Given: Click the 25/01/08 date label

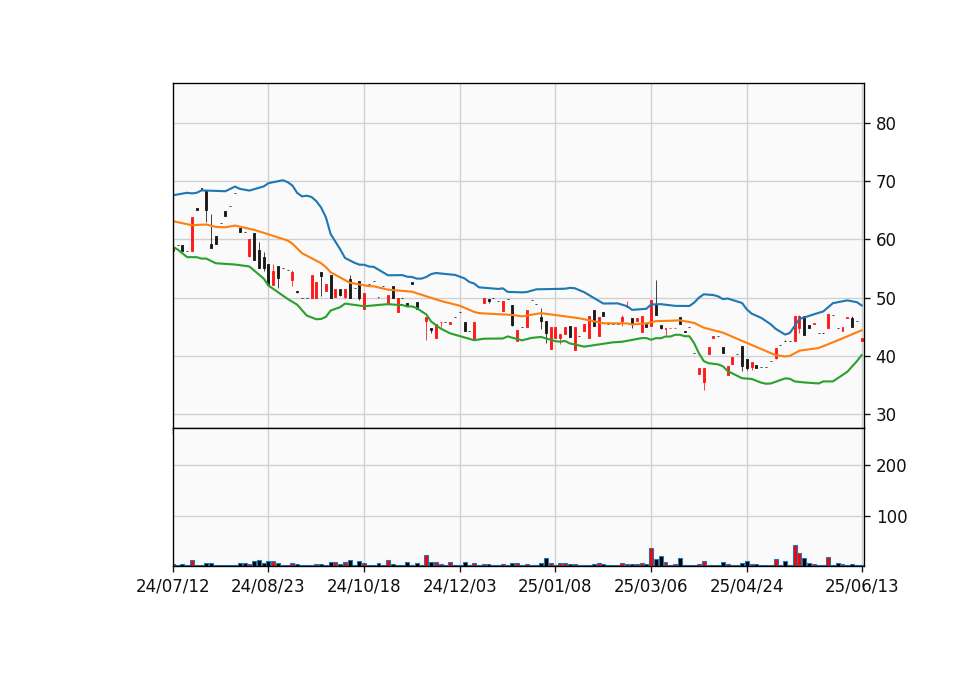Looking at the screenshot, I should coord(555,587).
